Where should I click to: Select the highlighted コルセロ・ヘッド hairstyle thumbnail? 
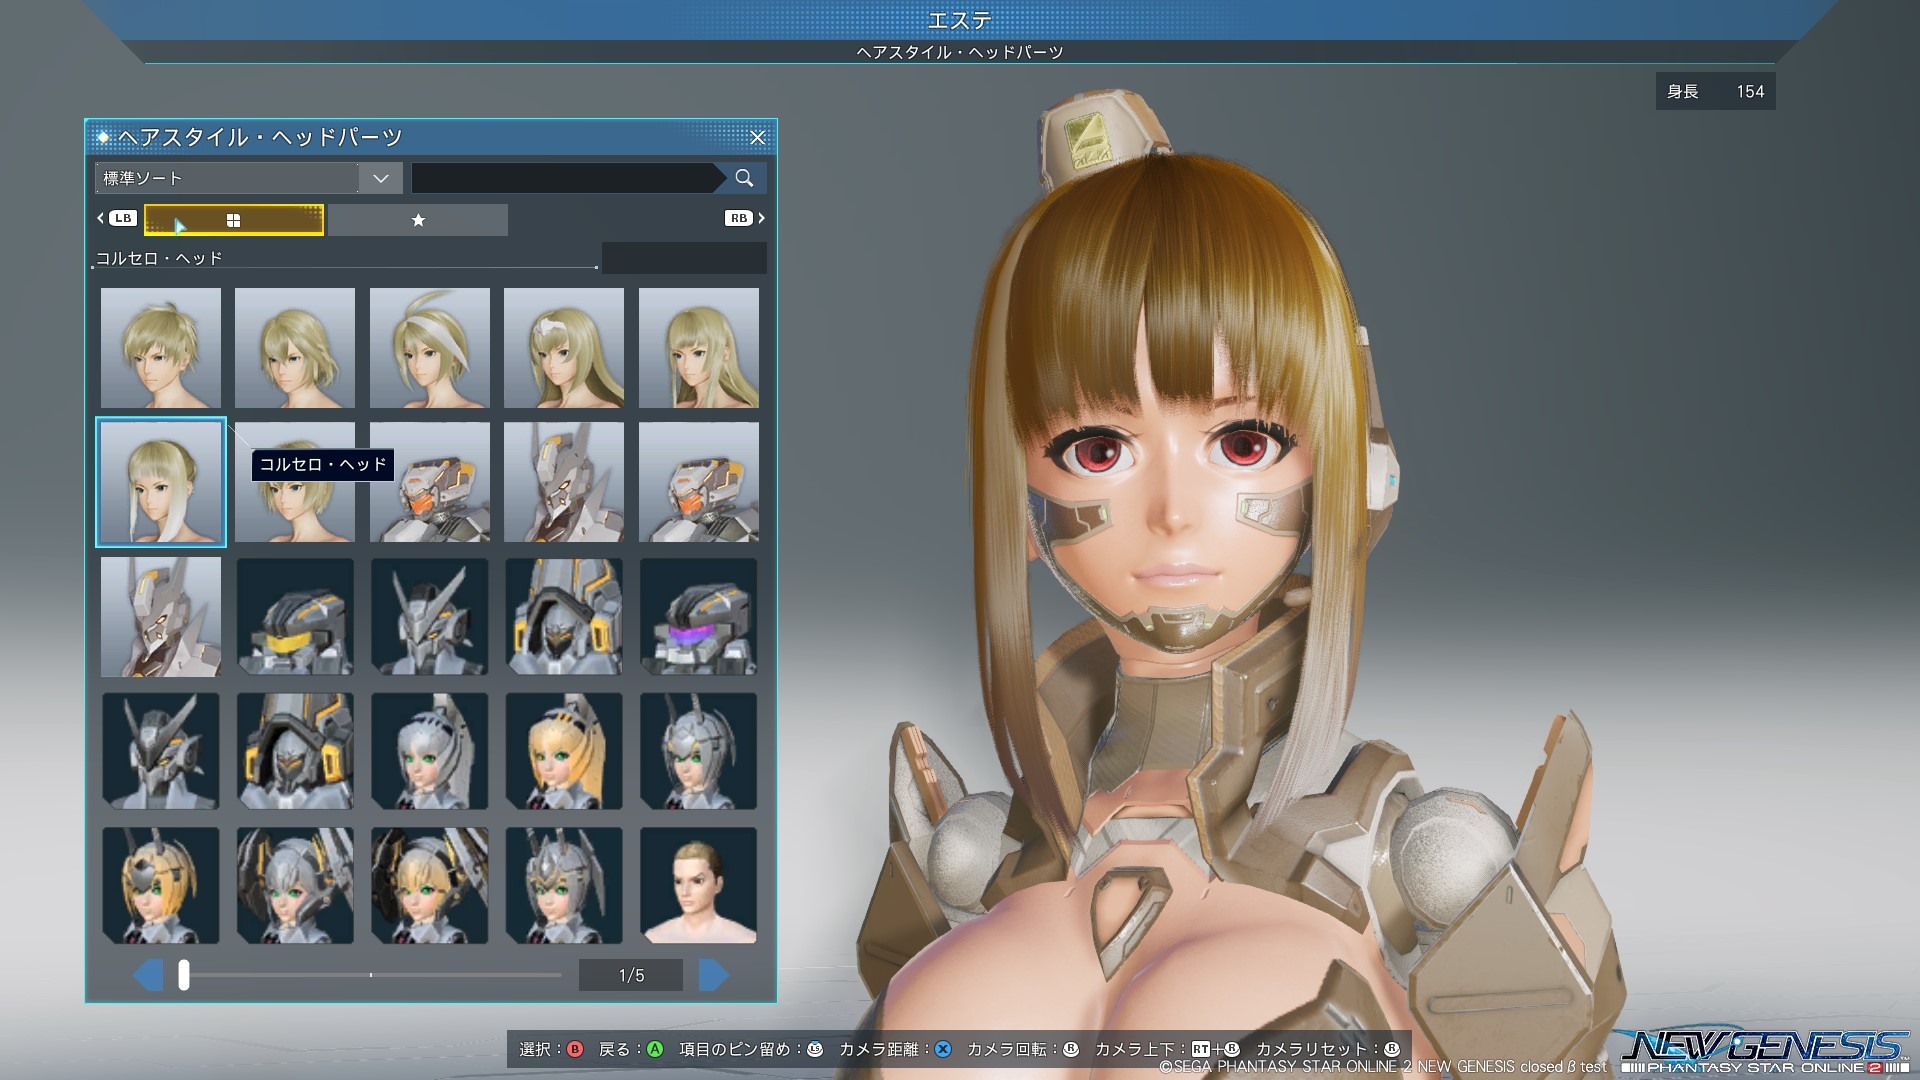pyautogui.click(x=161, y=482)
